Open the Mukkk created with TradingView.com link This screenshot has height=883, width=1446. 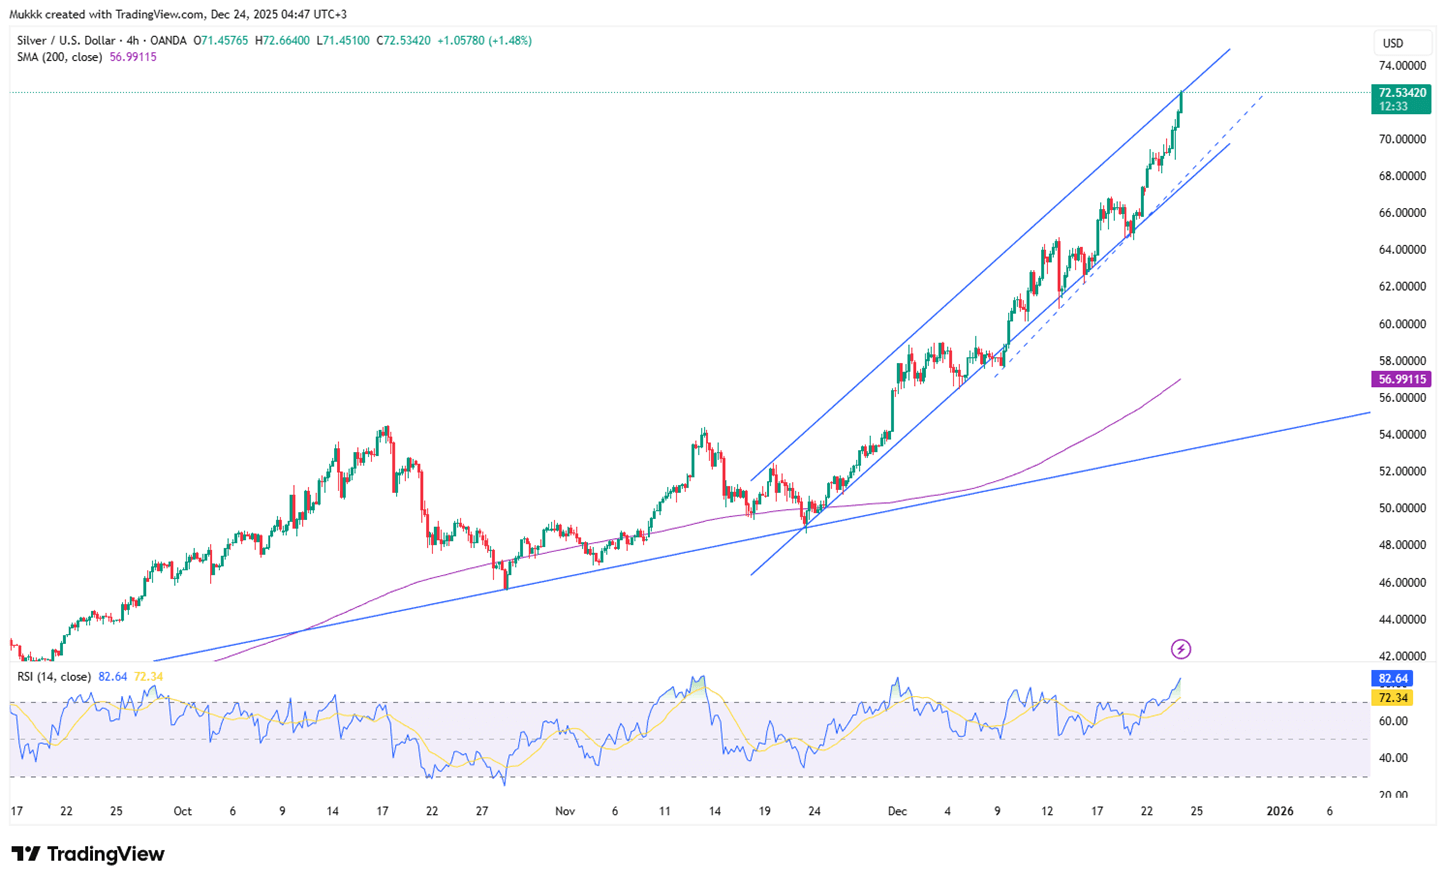178,14
